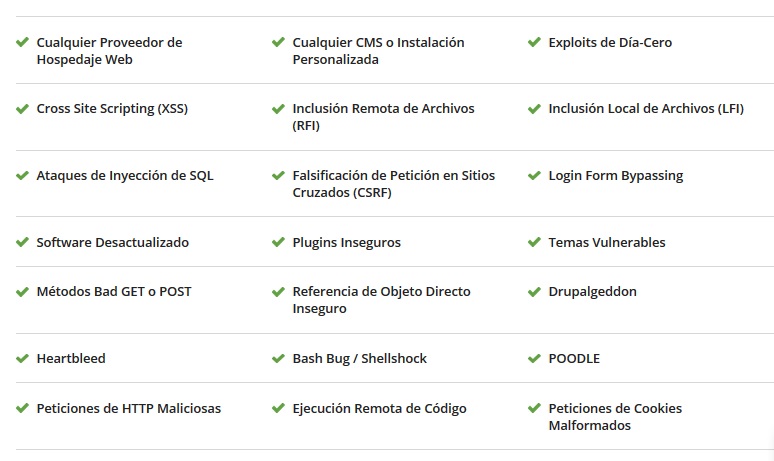Screen dimensions: 774x461
Task: Click the check icon next to Login Form Bypassing
Action: (534, 176)
